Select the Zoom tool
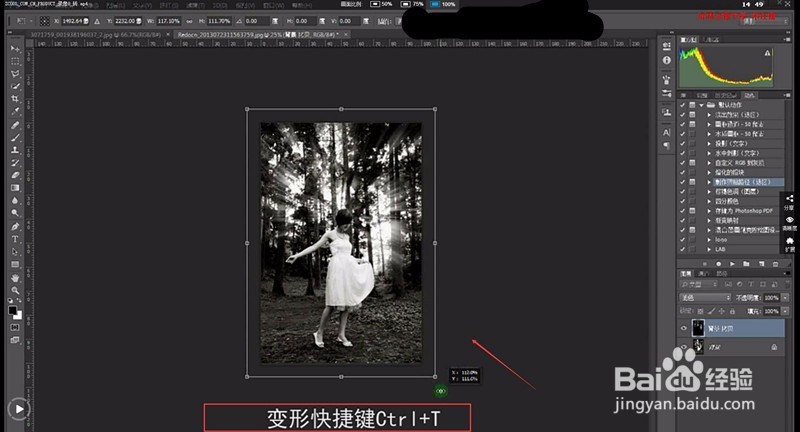The width and height of the screenshot is (800, 432). pos(15,290)
